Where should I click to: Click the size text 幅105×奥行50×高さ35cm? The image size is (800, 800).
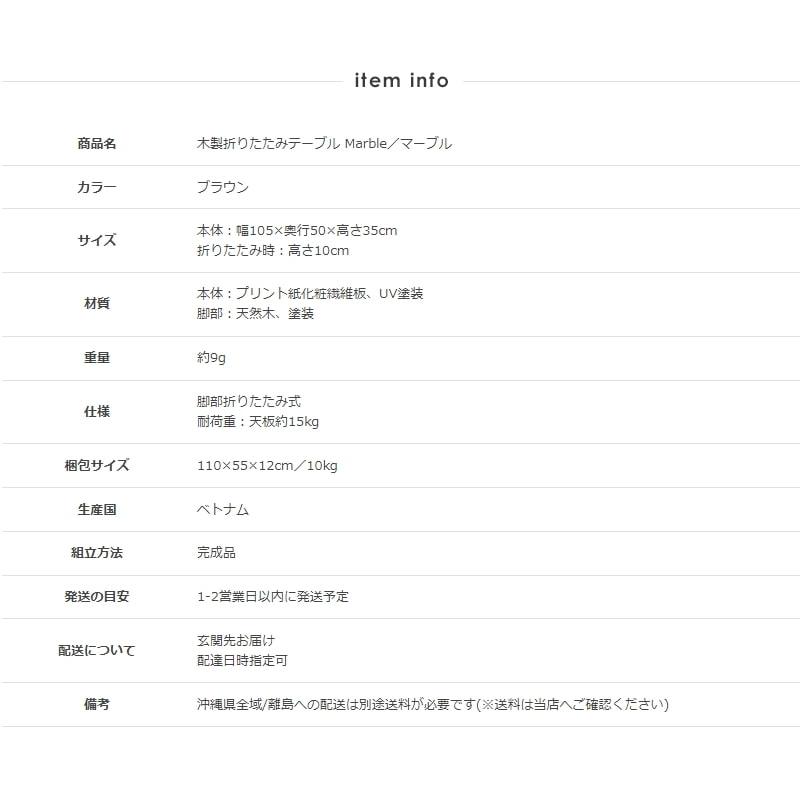[x=297, y=230]
